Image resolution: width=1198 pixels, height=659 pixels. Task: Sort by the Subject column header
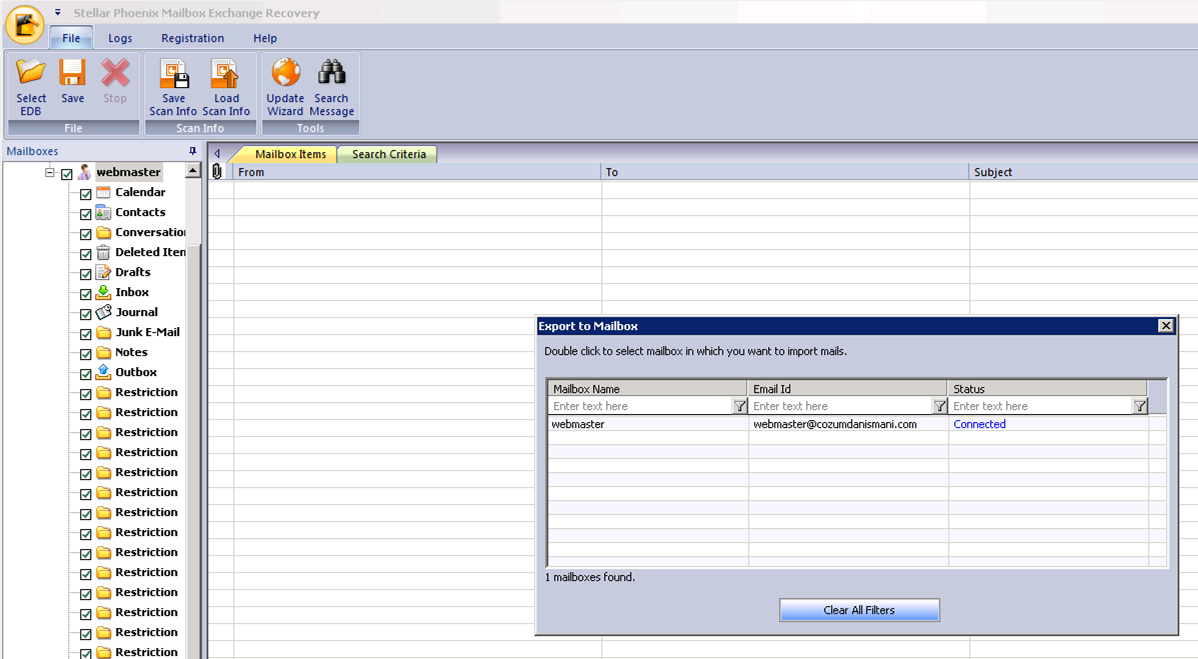click(x=1083, y=172)
